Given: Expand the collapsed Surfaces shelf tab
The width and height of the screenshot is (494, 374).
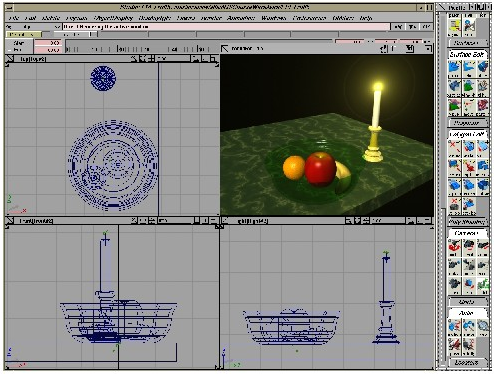Looking at the screenshot, I should click(467, 43).
